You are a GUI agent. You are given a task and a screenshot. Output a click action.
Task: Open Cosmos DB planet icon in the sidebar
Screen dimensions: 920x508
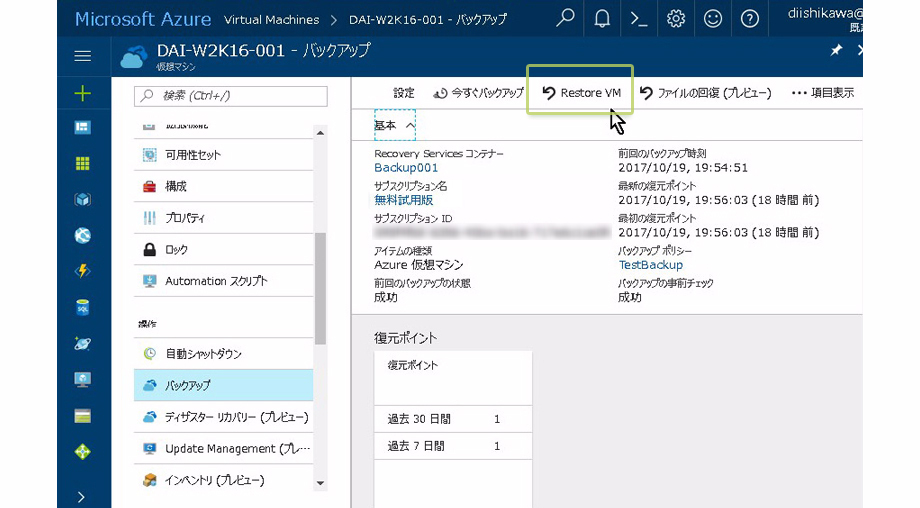coord(83,344)
